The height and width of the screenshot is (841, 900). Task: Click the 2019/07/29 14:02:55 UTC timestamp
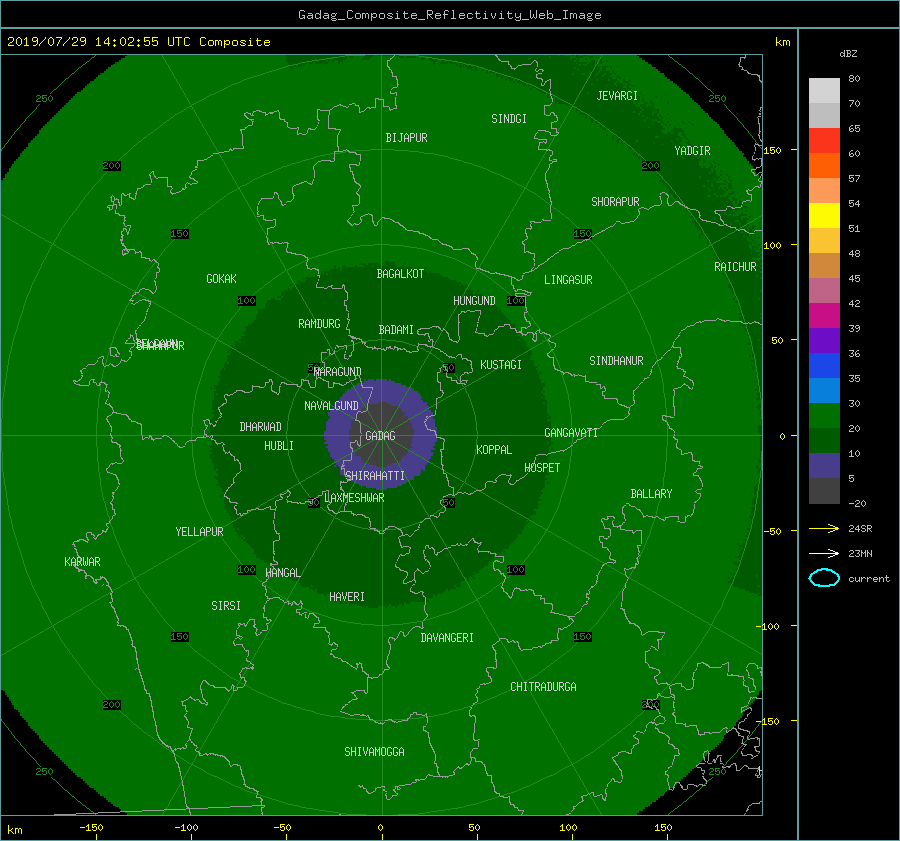(98, 42)
